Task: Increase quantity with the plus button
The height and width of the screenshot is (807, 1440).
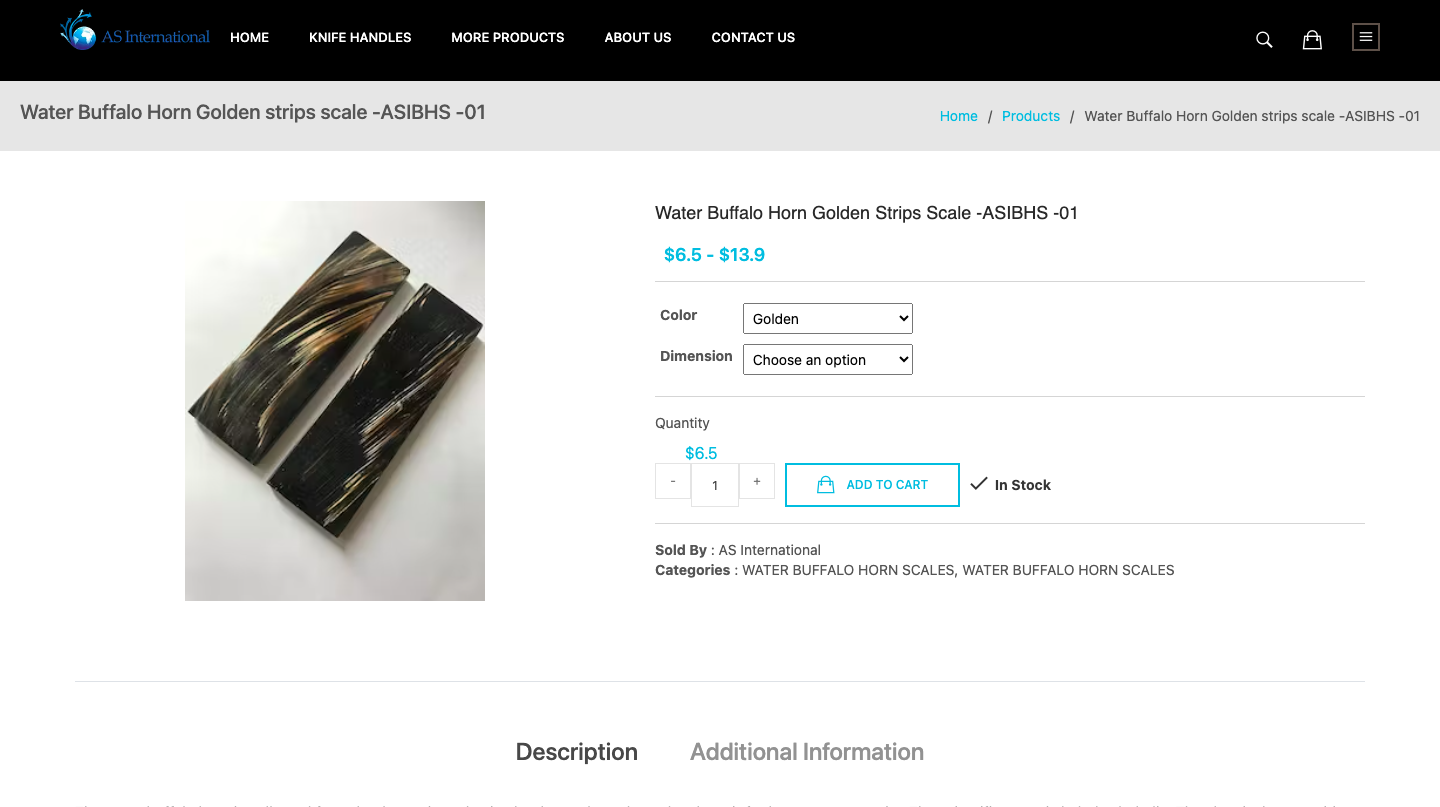Action: click(757, 481)
